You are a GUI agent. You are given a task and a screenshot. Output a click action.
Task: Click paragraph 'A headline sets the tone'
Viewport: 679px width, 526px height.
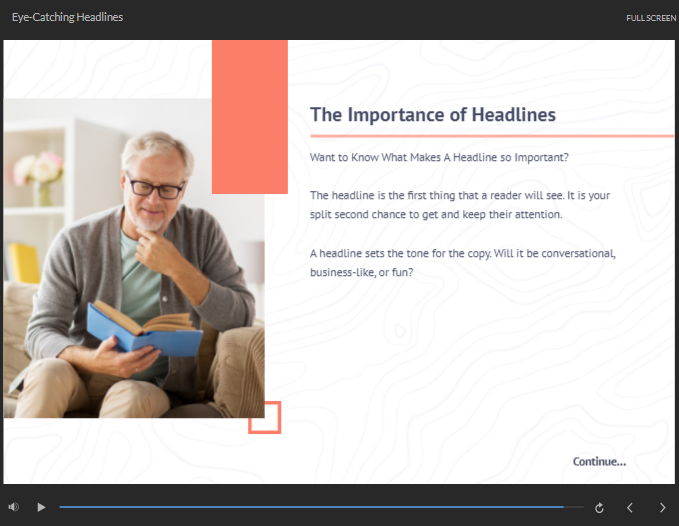pos(462,263)
